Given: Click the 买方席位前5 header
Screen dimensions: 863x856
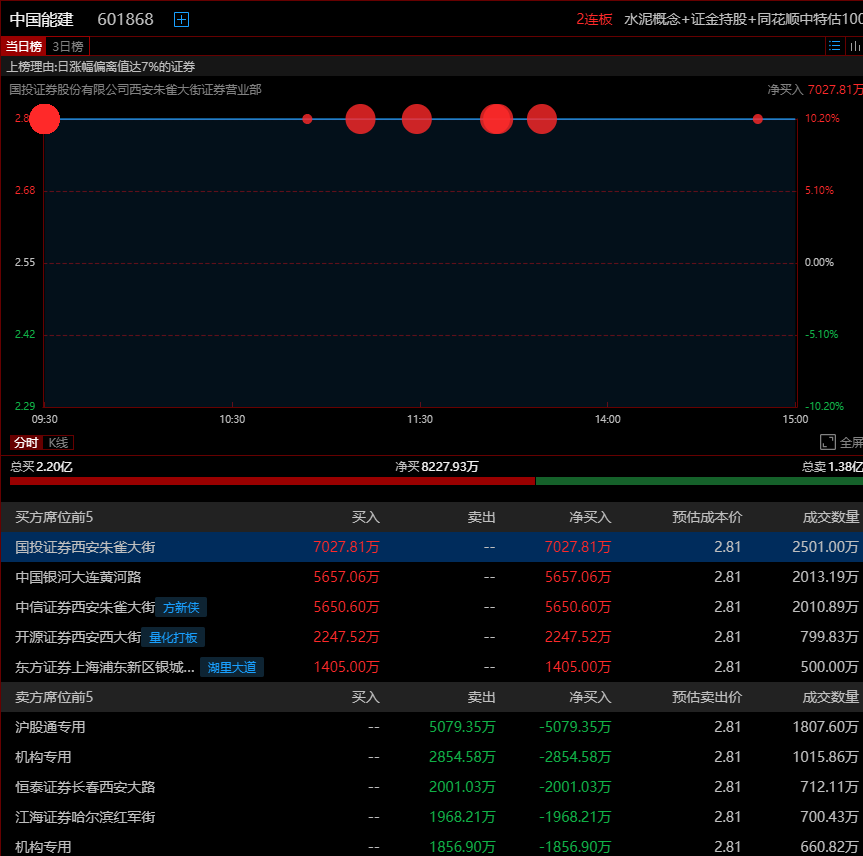Looking at the screenshot, I should click(54, 517).
